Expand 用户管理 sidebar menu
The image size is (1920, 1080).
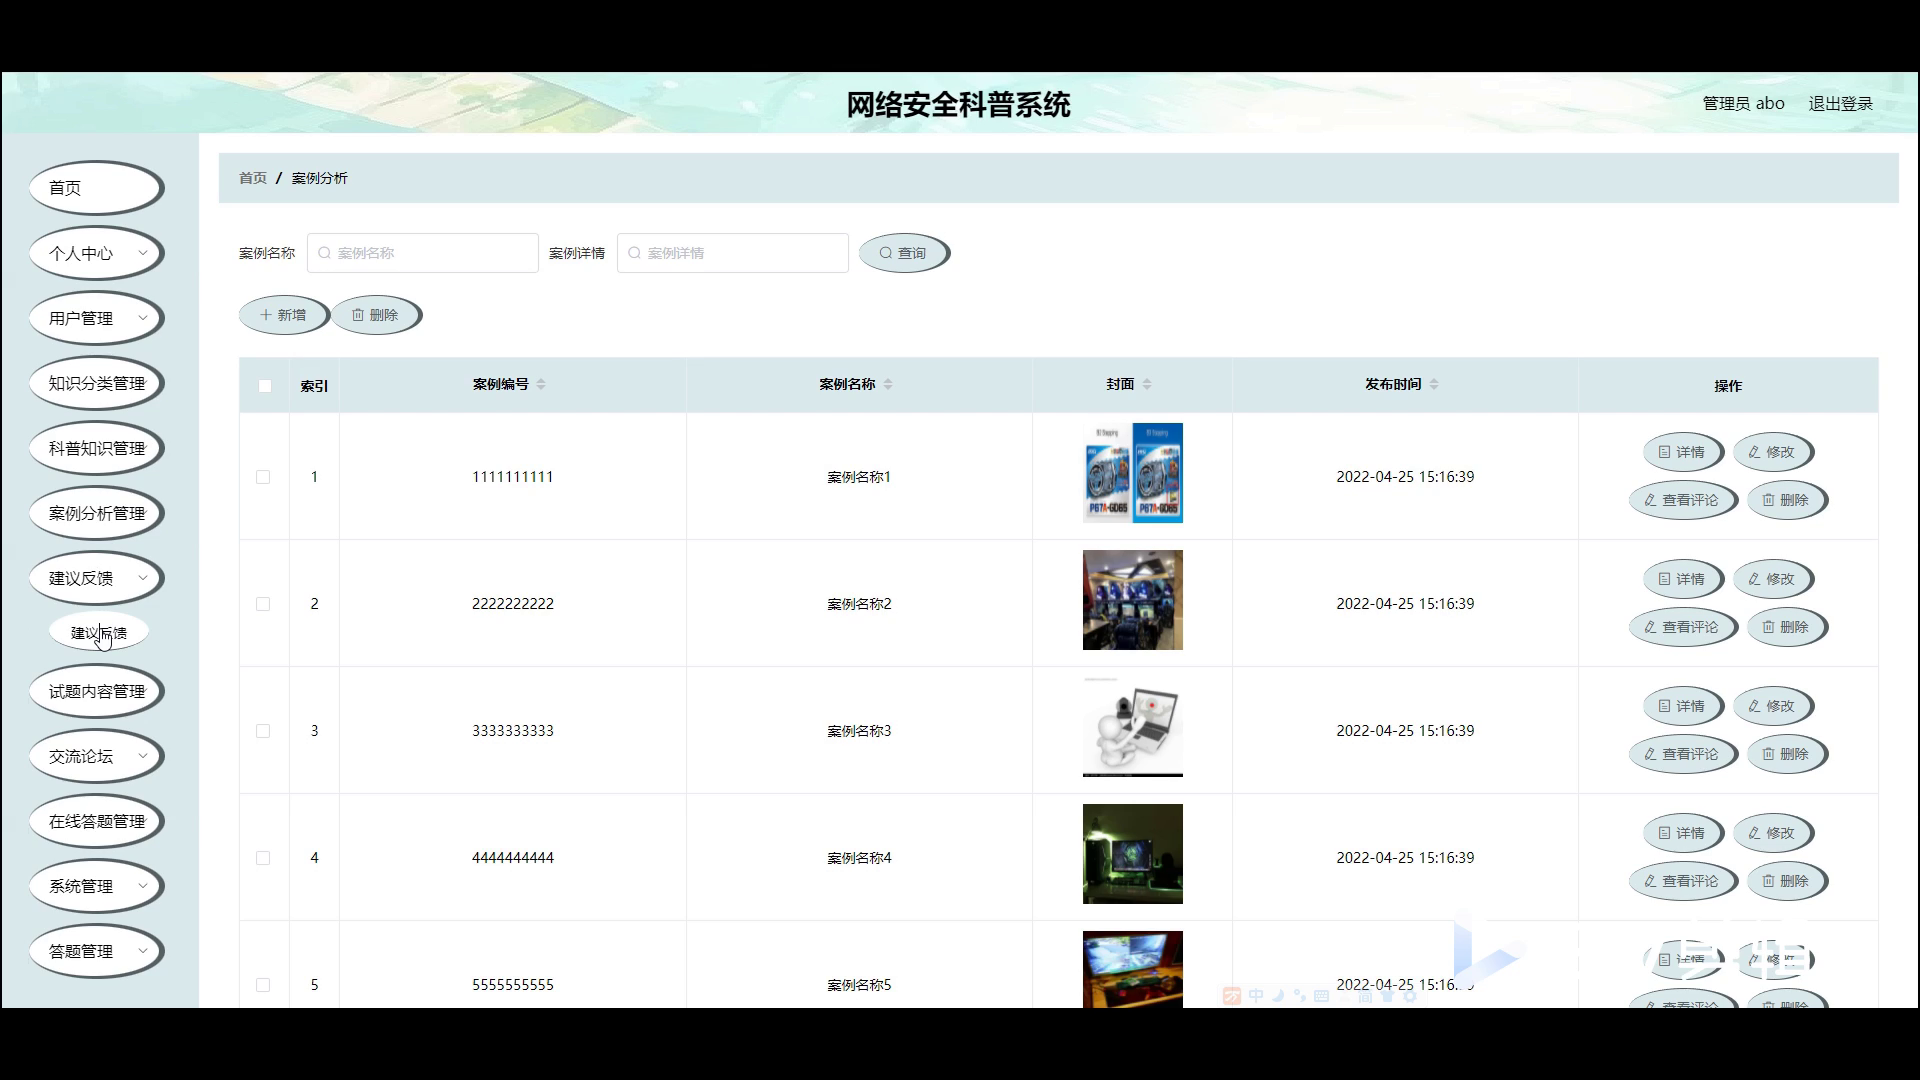(96, 318)
